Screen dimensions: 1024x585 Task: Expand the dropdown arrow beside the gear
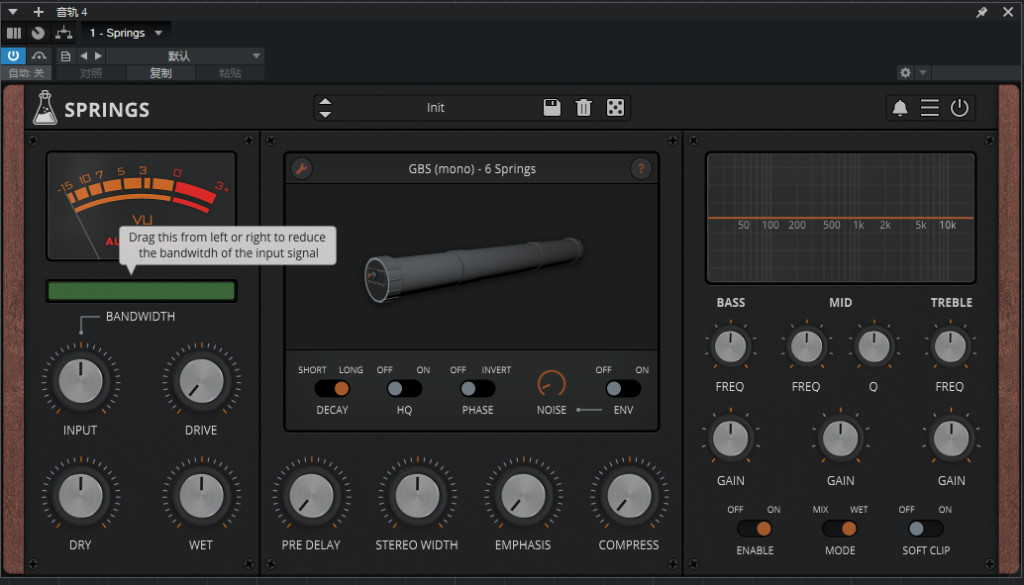click(x=923, y=72)
